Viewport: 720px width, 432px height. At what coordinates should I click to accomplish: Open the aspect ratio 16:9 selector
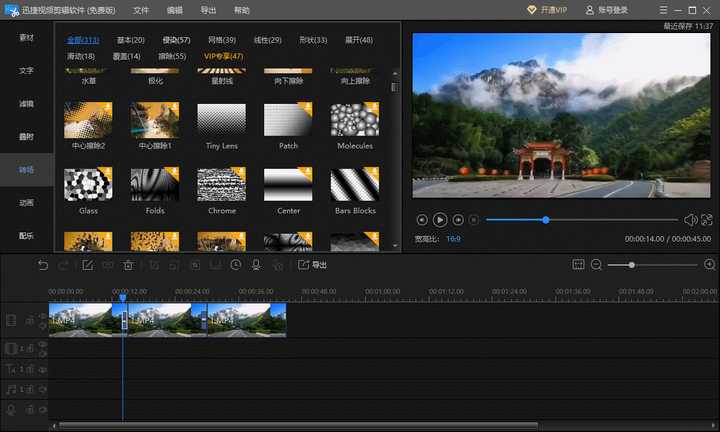click(453, 239)
